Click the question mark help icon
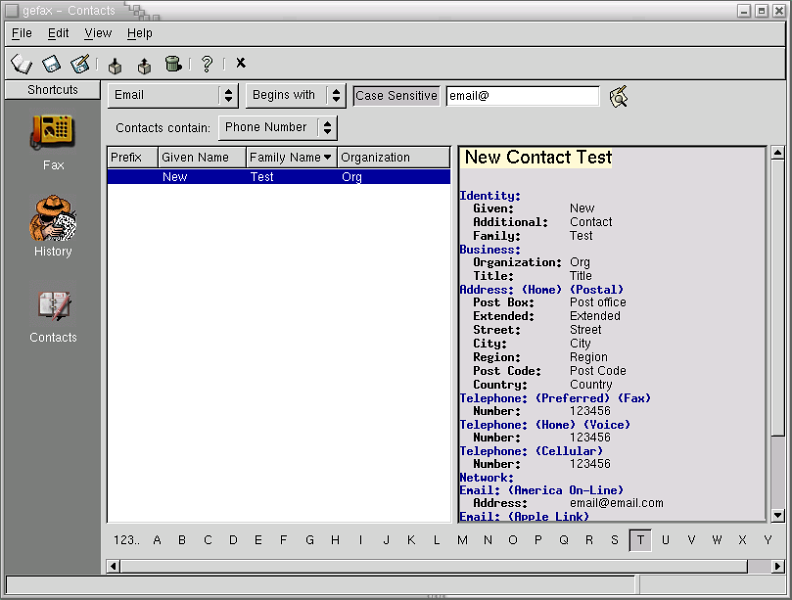Screen dimensions: 792x600 point(207,64)
